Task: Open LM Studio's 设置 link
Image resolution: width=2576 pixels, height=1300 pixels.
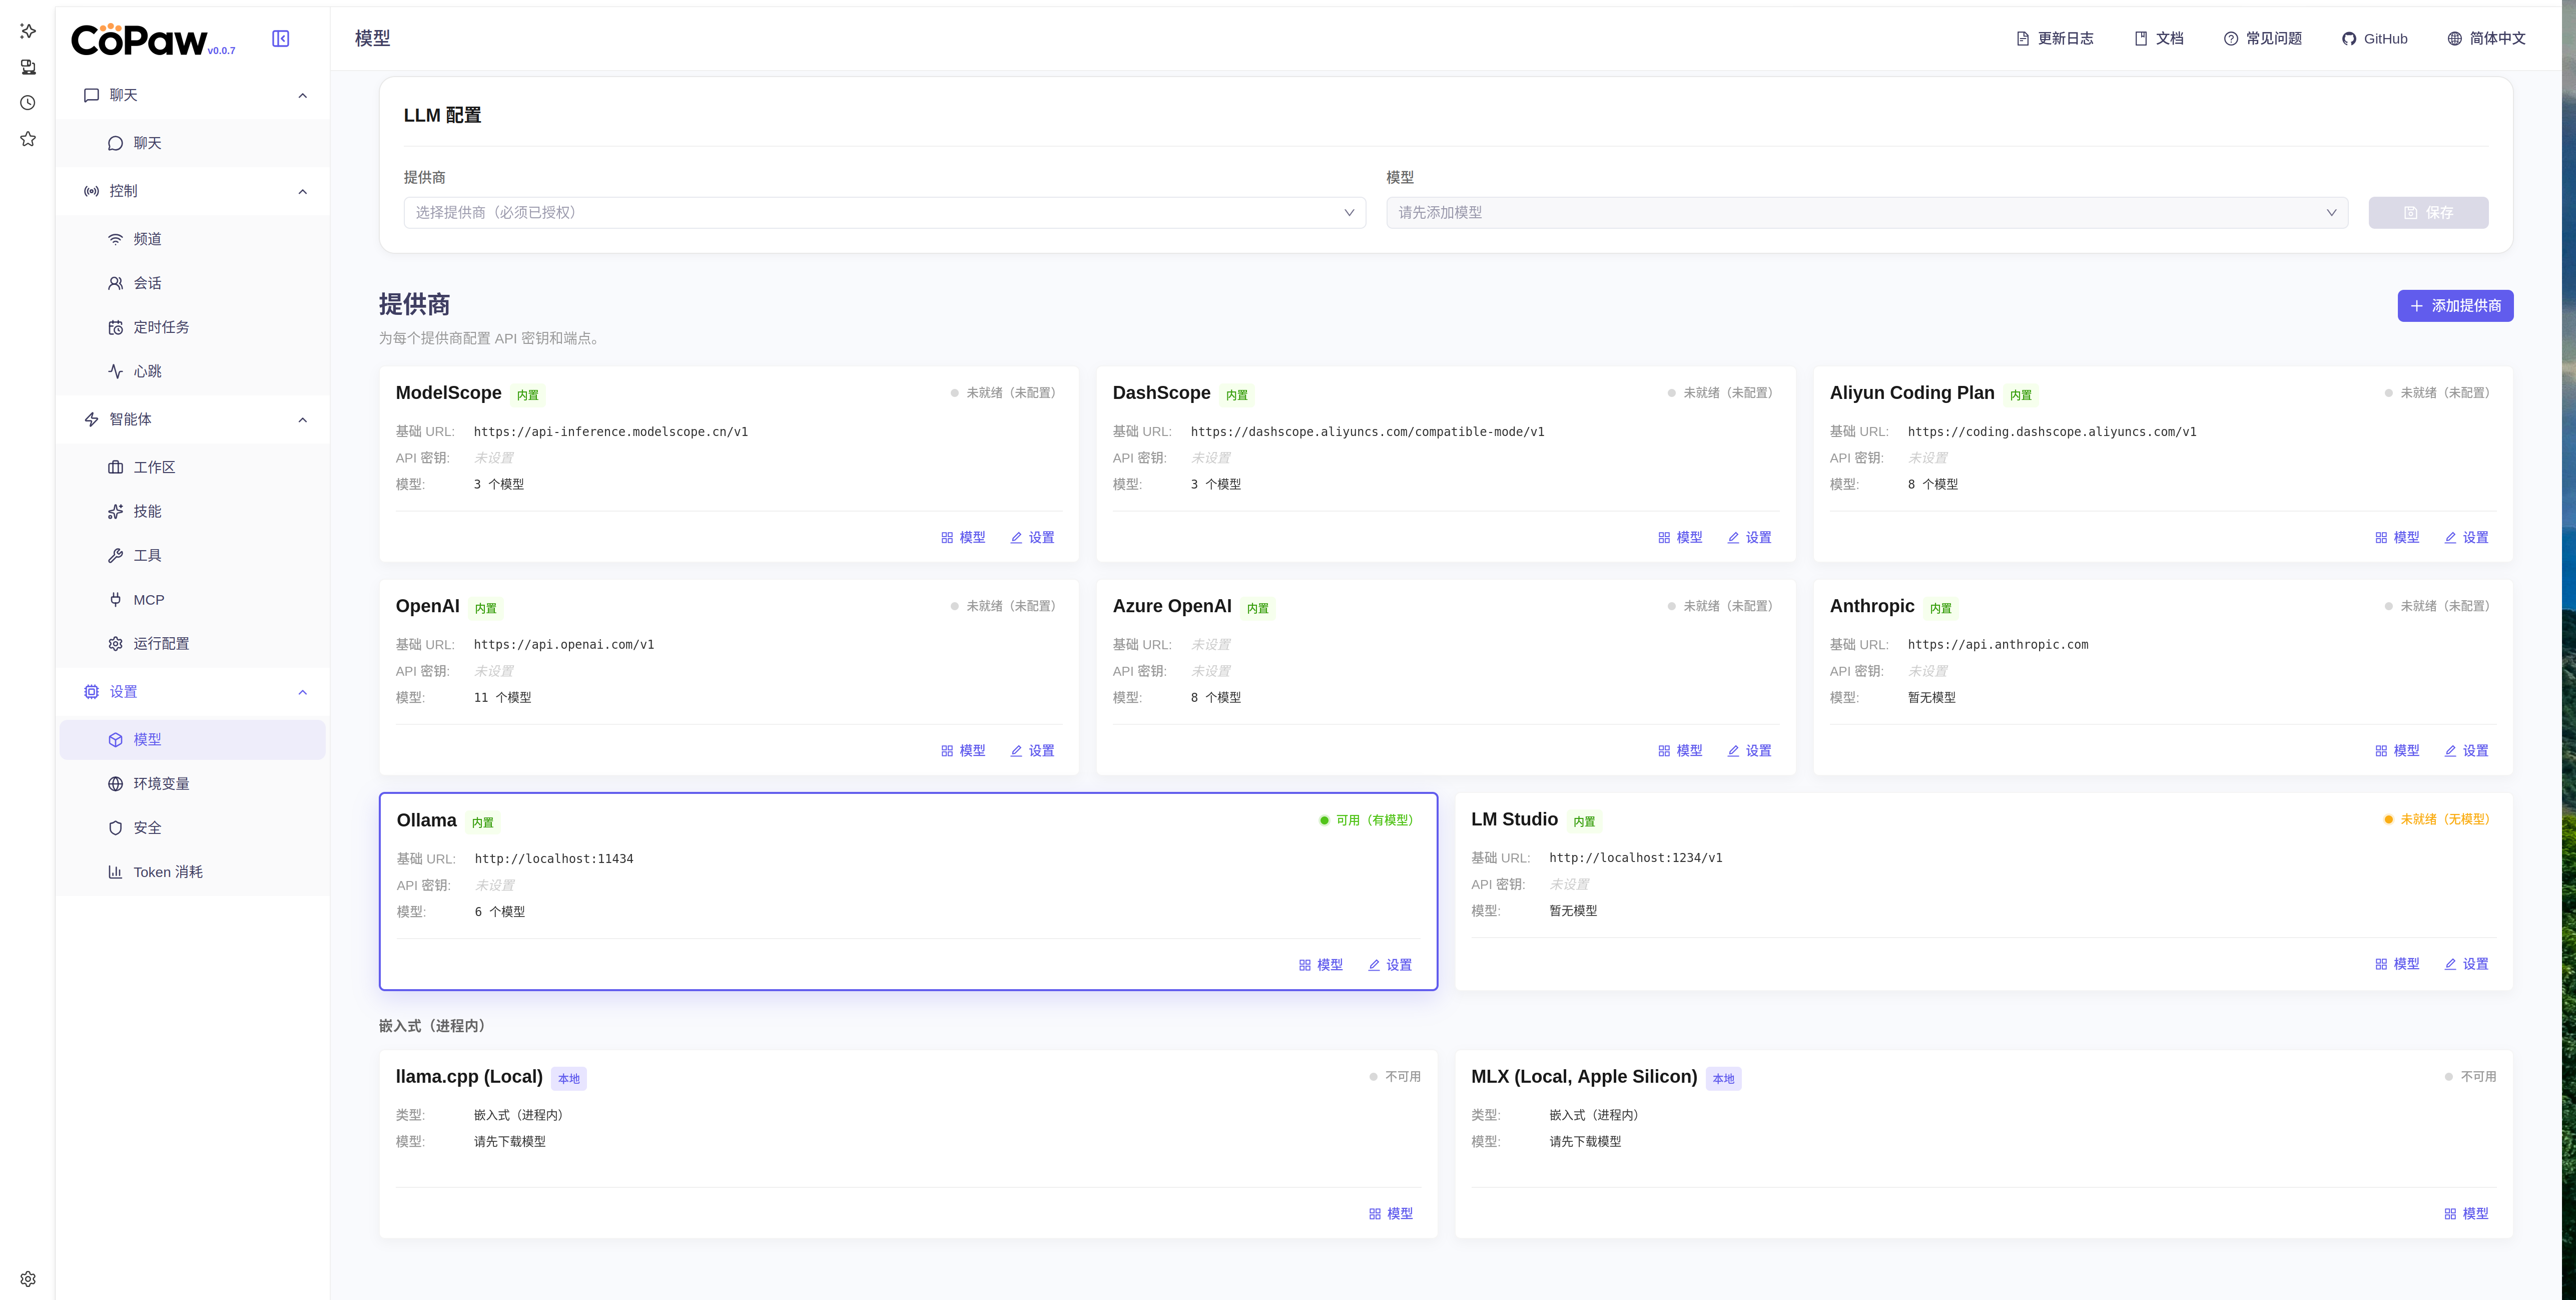Action: tap(2465, 964)
